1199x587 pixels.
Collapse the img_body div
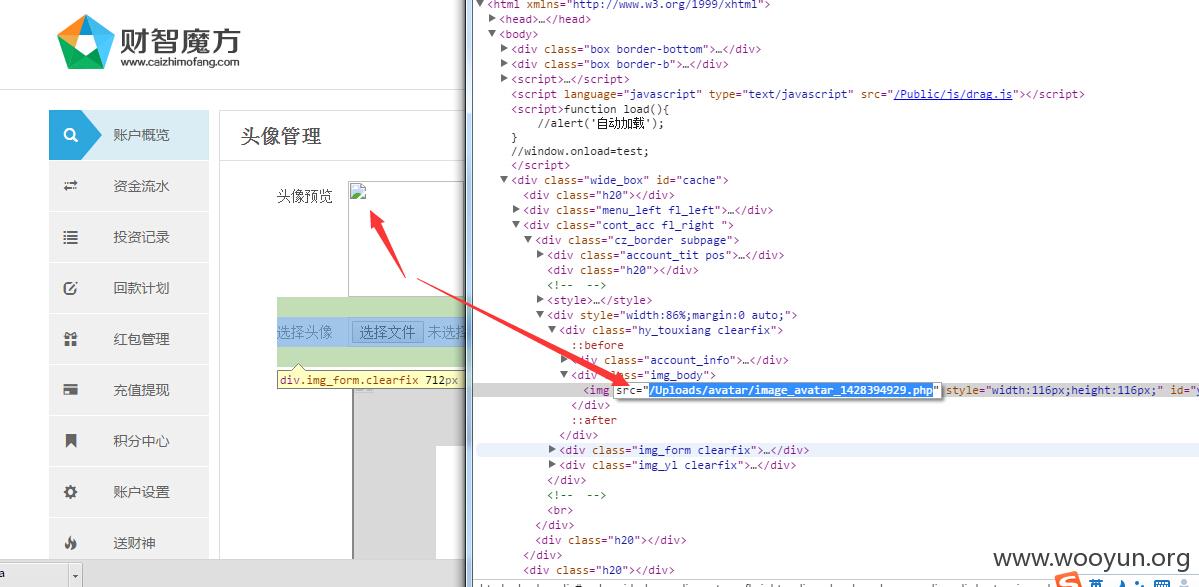coord(565,375)
